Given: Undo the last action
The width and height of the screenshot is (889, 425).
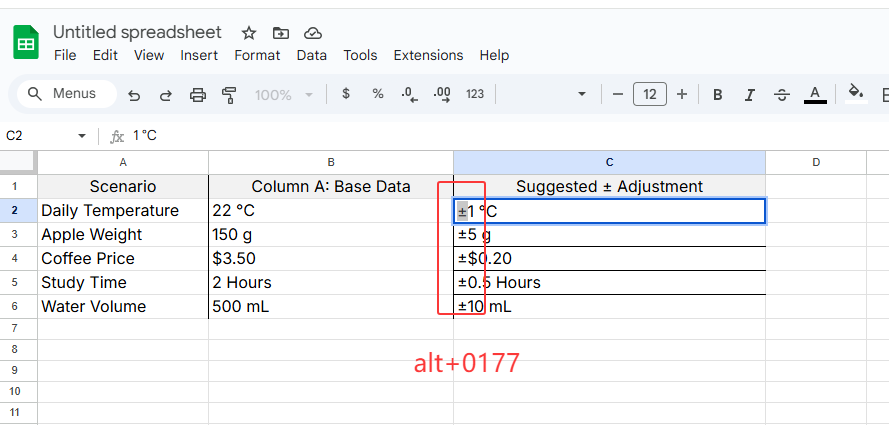Looking at the screenshot, I should [134, 95].
